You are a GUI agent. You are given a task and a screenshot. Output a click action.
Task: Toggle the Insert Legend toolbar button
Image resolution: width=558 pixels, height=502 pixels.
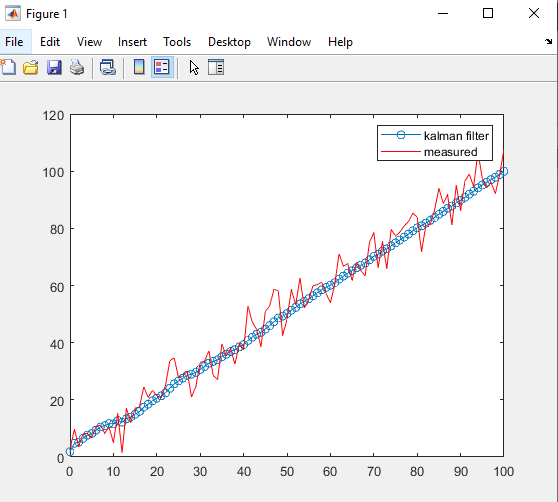(162, 67)
